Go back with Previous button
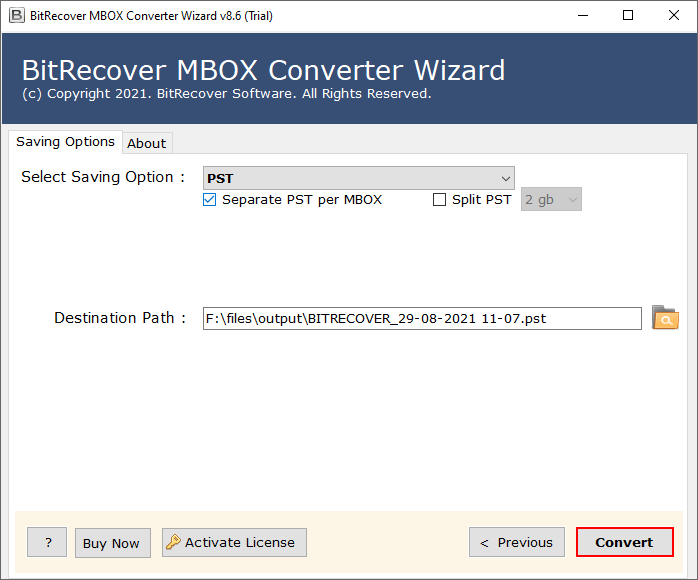Screen dimensions: 698x580 click(x=516, y=542)
